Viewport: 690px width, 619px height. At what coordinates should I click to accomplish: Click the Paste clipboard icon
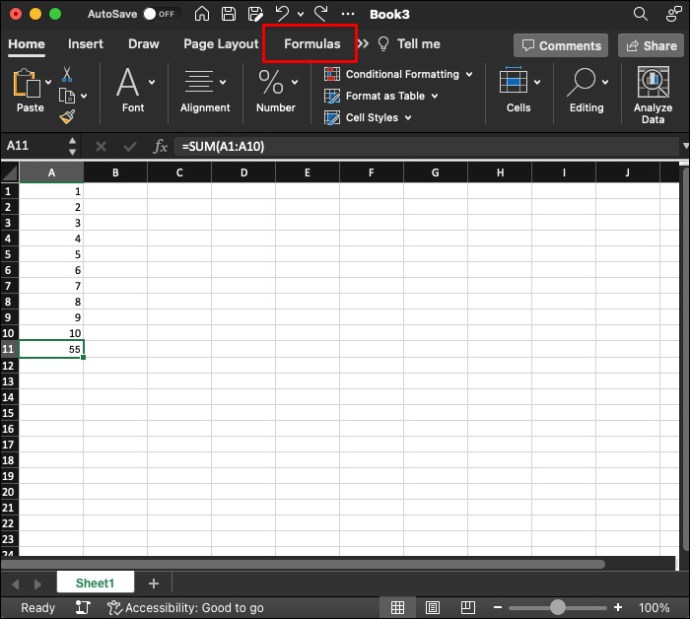pos(26,83)
